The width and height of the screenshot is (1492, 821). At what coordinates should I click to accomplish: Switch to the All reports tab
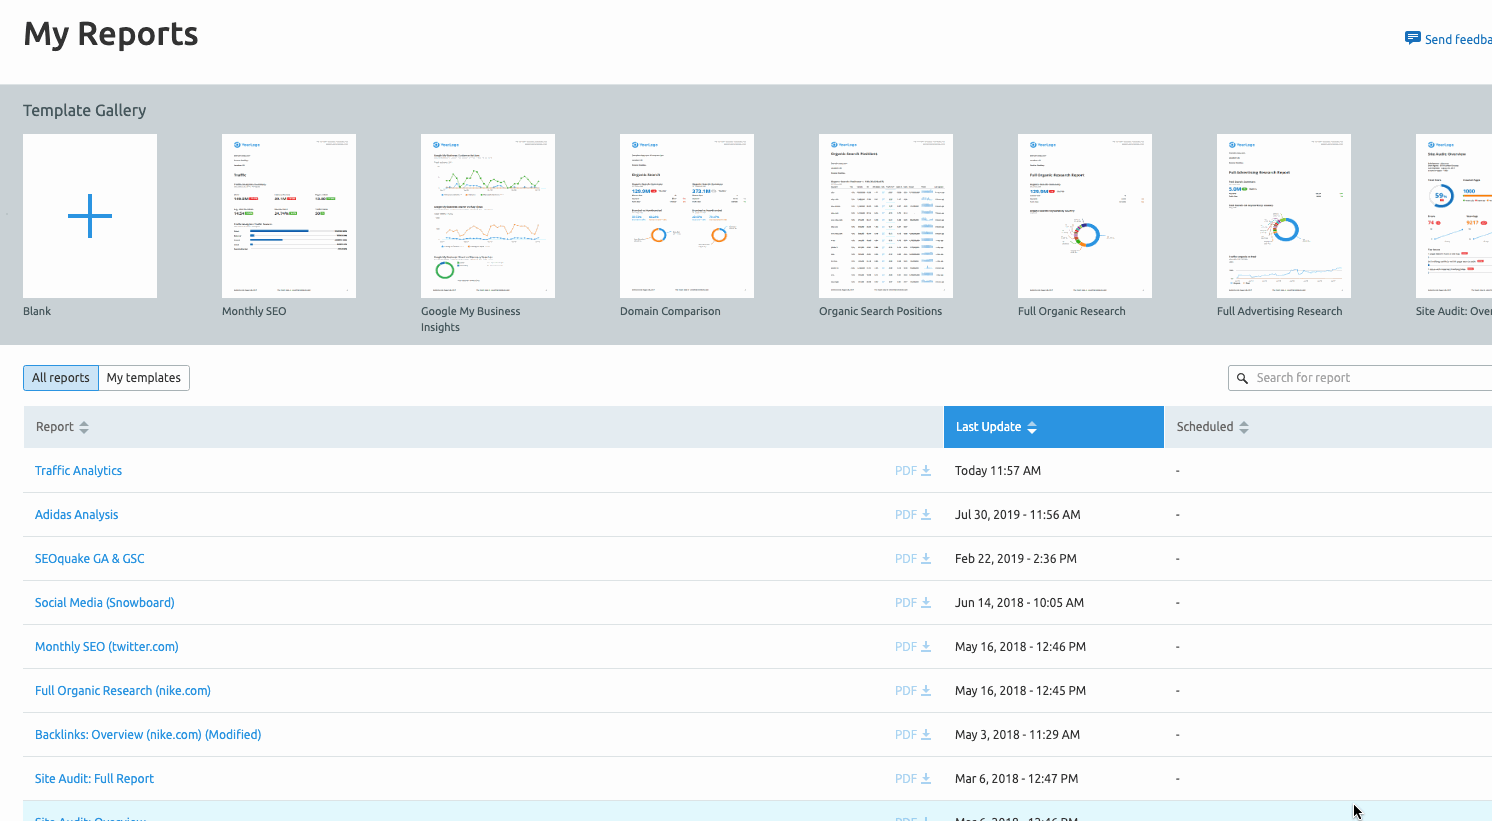[61, 378]
